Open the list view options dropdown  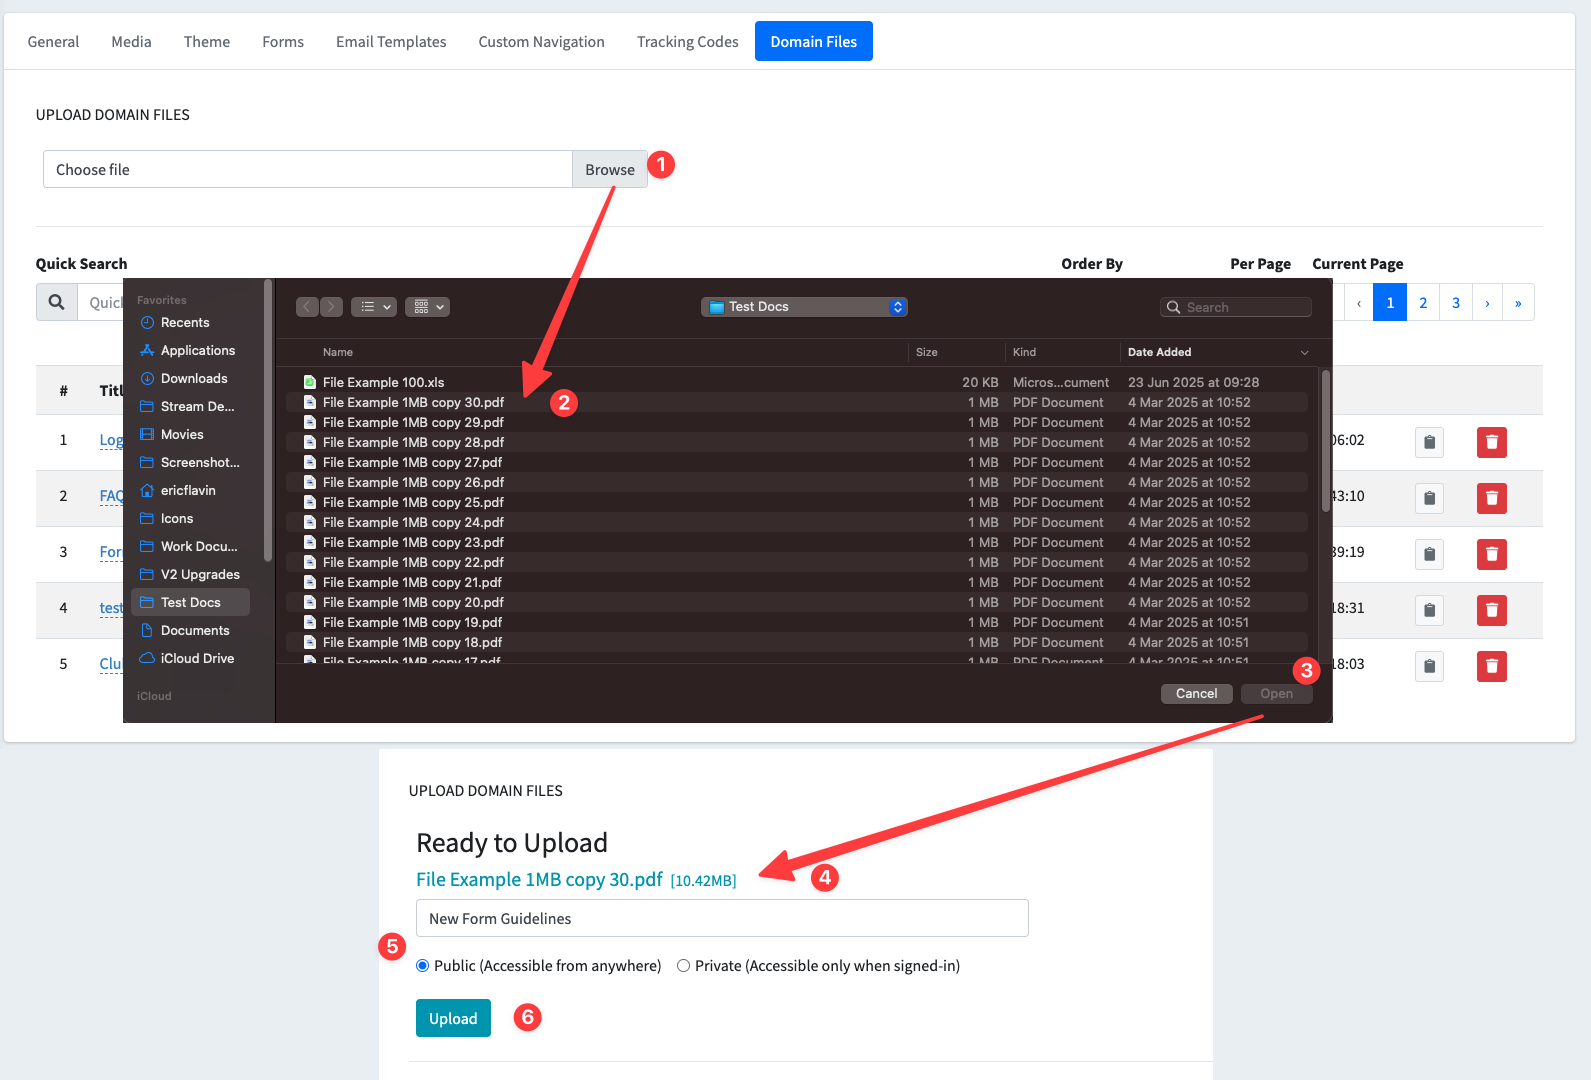point(374,307)
